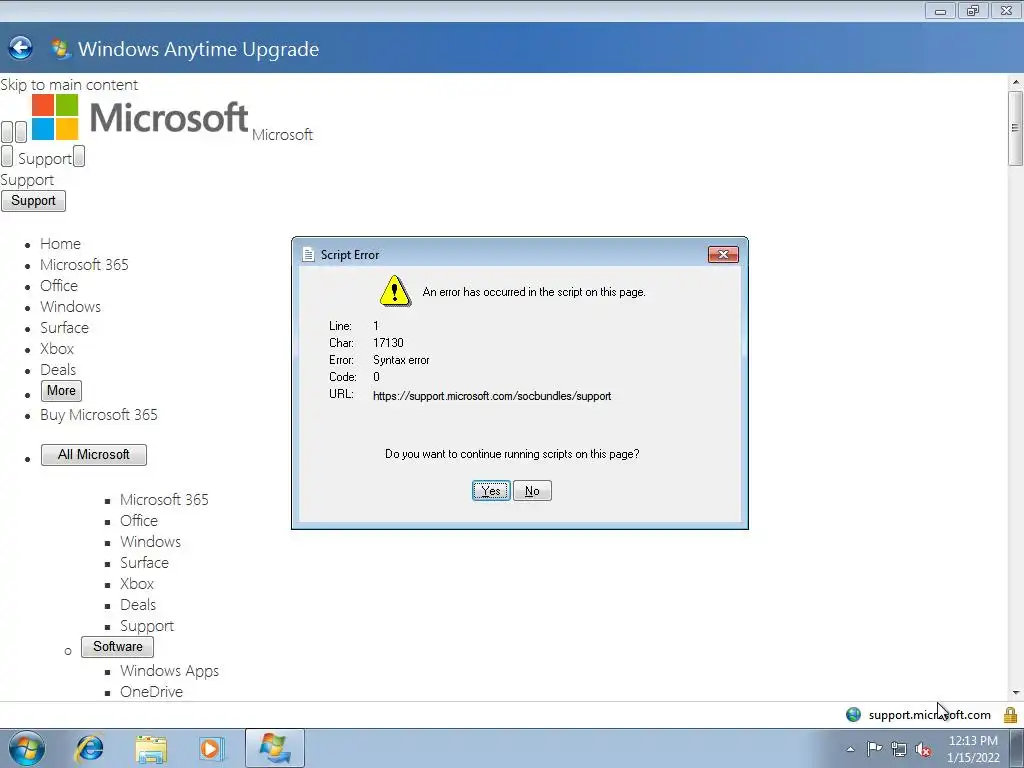The height and width of the screenshot is (768, 1024).
Task: Click the Script Error dialog title icon
Action: tap(308, 255)
